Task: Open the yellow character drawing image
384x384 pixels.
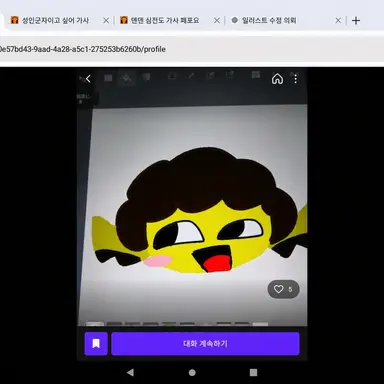Action: 192,197
